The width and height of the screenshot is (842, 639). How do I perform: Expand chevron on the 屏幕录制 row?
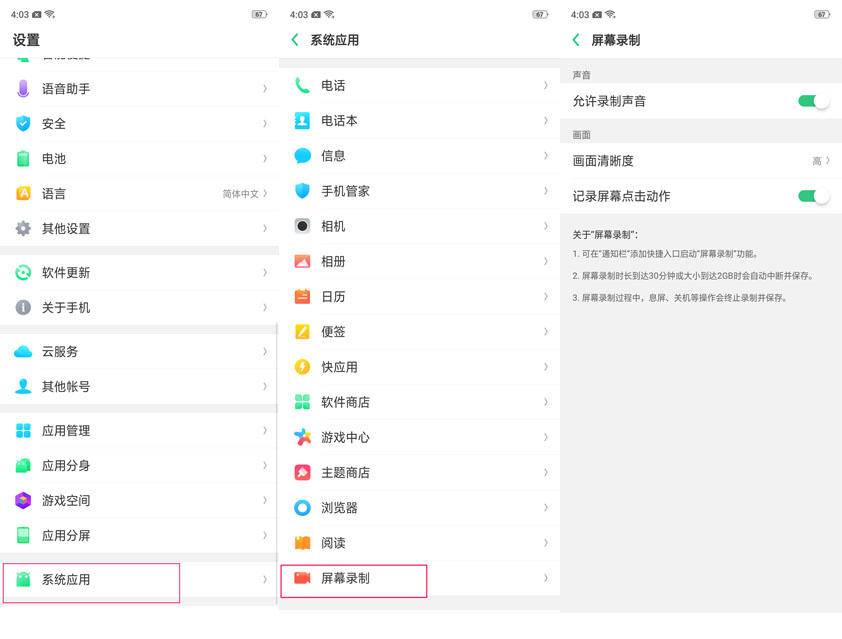coord(546,578)
